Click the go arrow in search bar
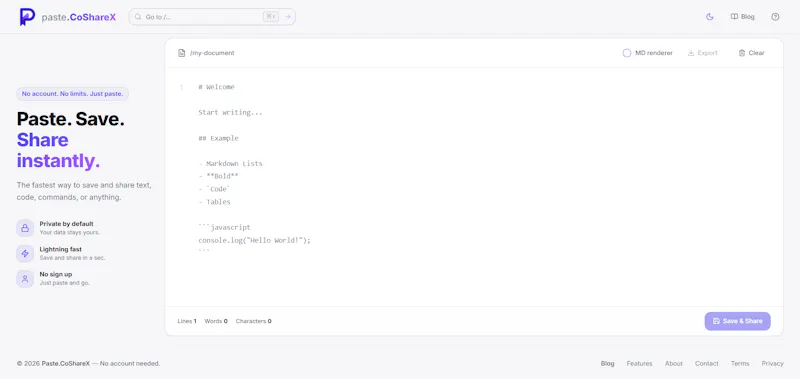The image size is (800, 379). [x=288, y=17]
